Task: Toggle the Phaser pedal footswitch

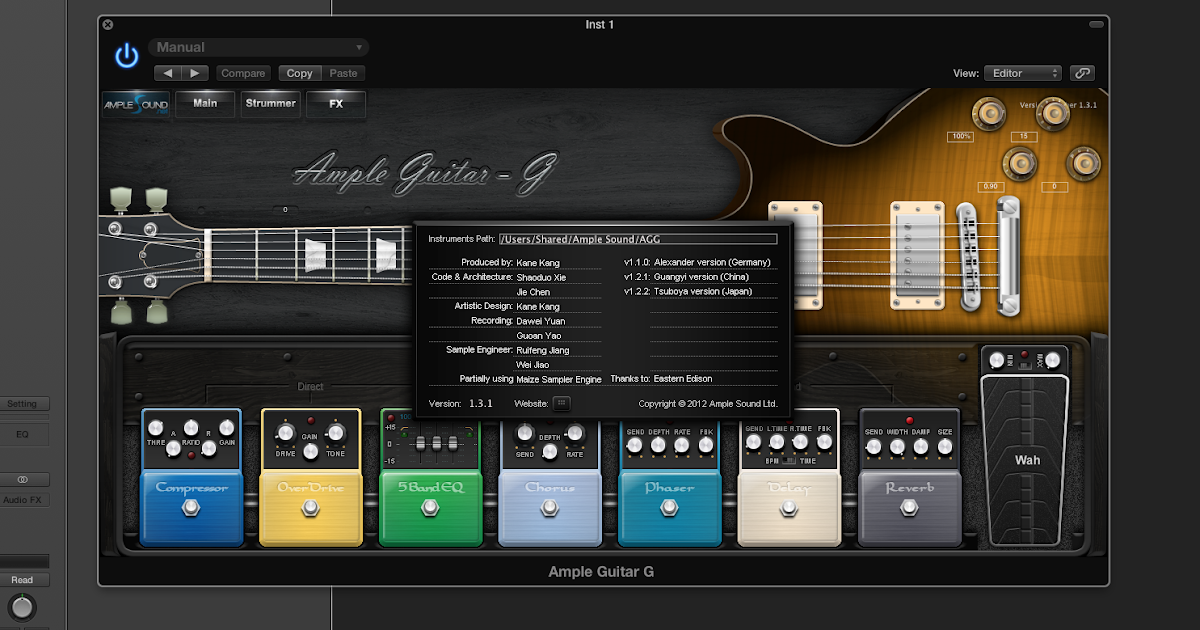Action: point(669,509)
